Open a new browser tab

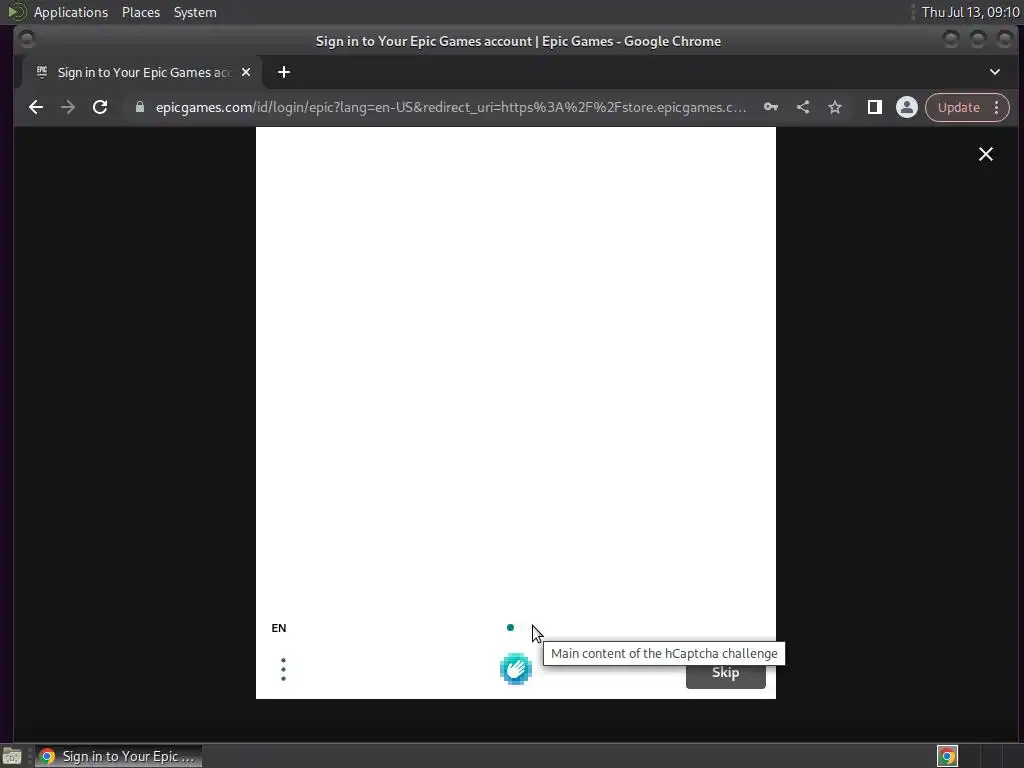(283, 72)
